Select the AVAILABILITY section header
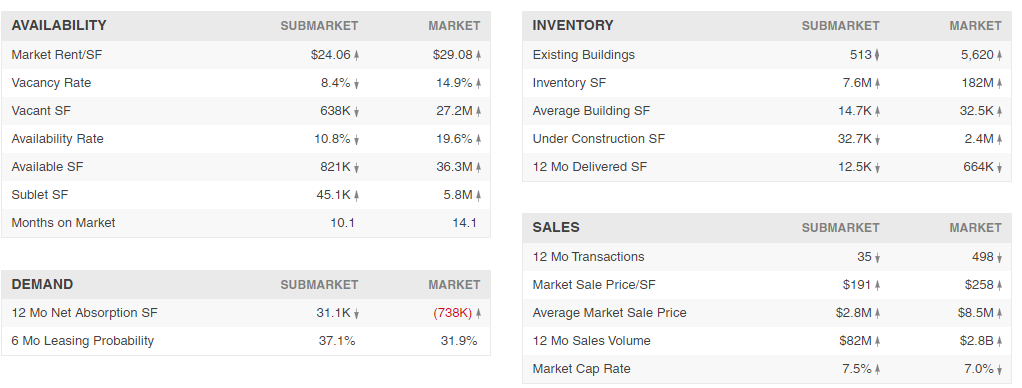The image size is (1022, 388). click(59, 25)
